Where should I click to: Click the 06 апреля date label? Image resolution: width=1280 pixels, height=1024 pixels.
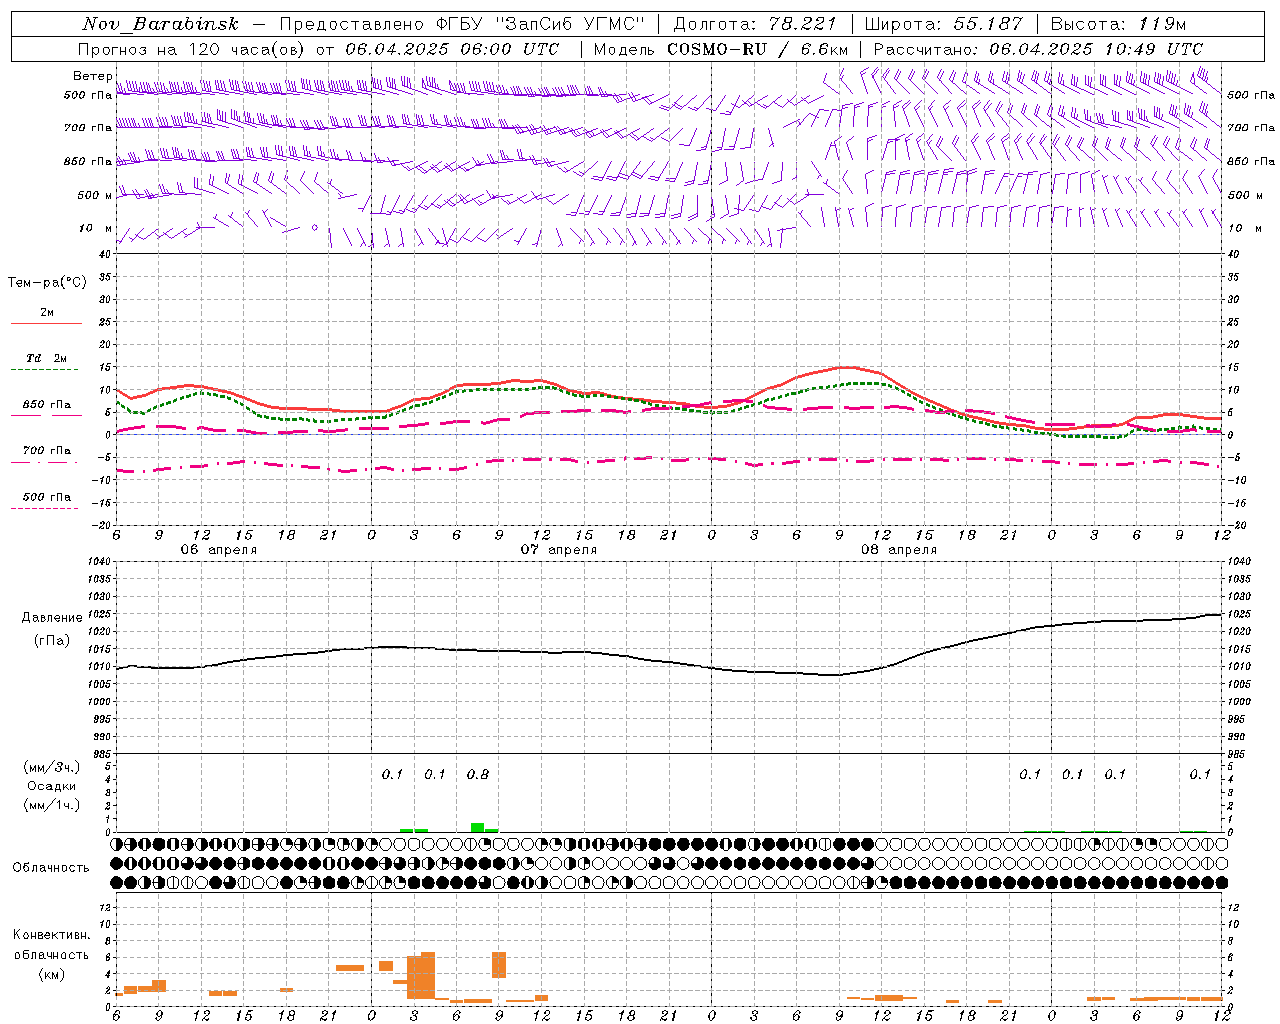(218, 550)
